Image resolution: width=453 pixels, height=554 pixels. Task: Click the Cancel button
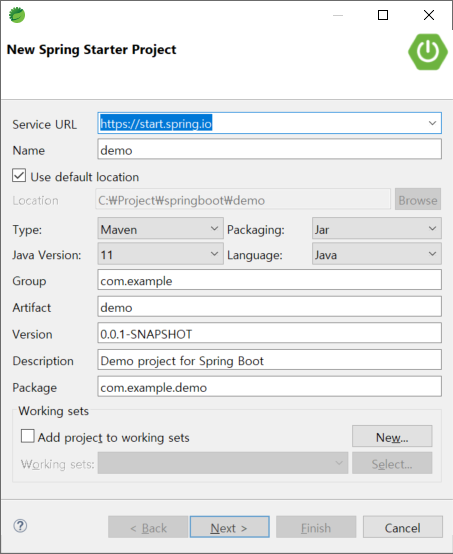click(402, 527)
